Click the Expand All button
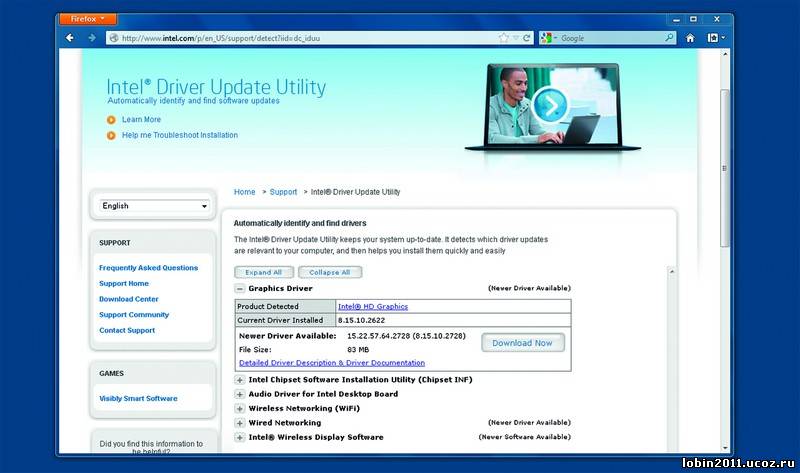 [x=264, y=272]
